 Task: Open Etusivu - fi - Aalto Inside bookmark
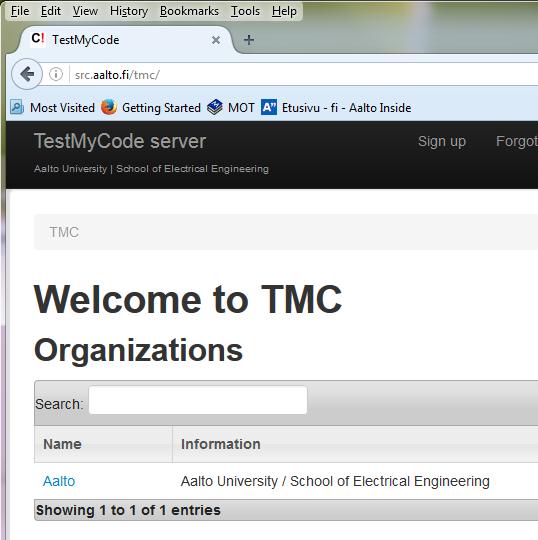point(336,107)
